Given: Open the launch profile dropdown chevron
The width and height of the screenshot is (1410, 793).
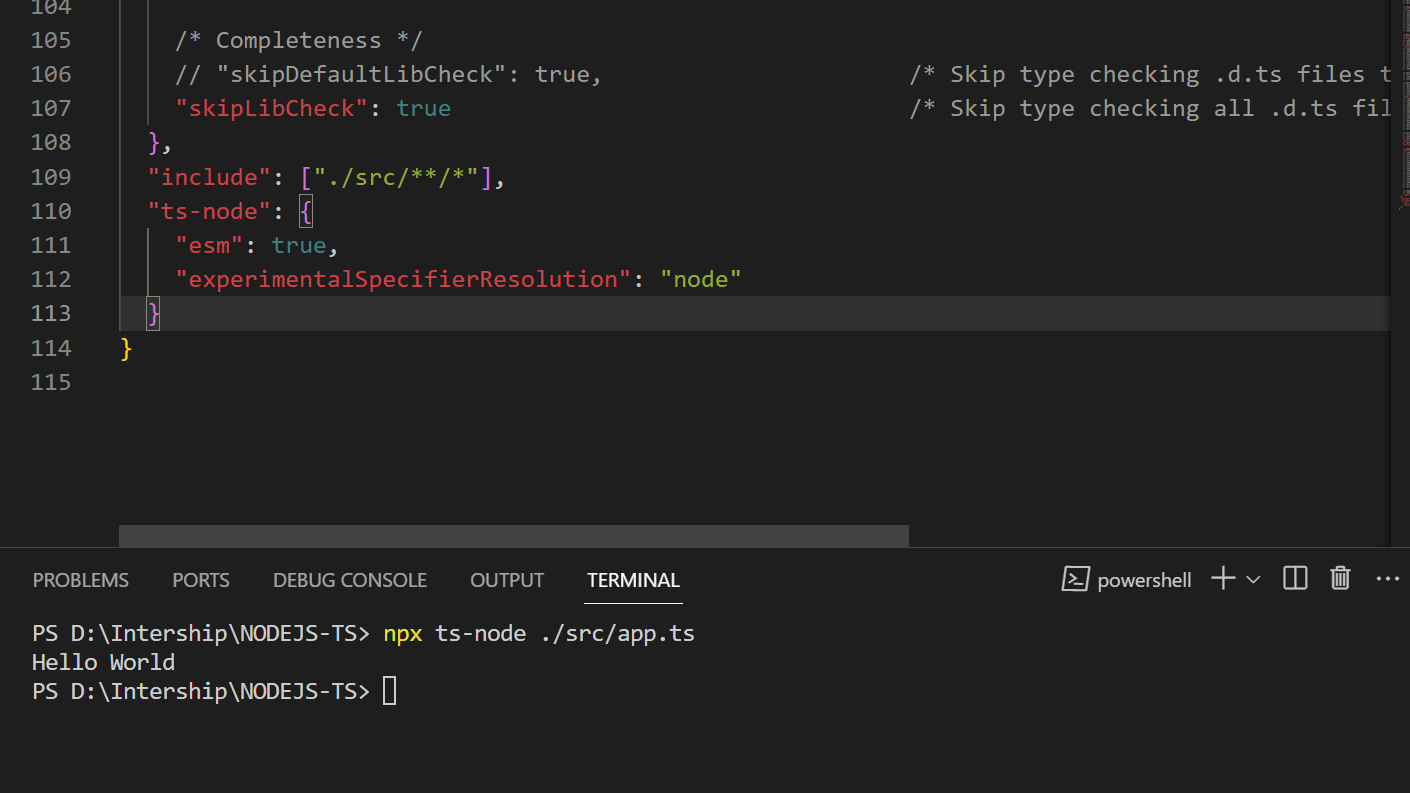Looking at the screenshot, I should tap(1253, 579).
